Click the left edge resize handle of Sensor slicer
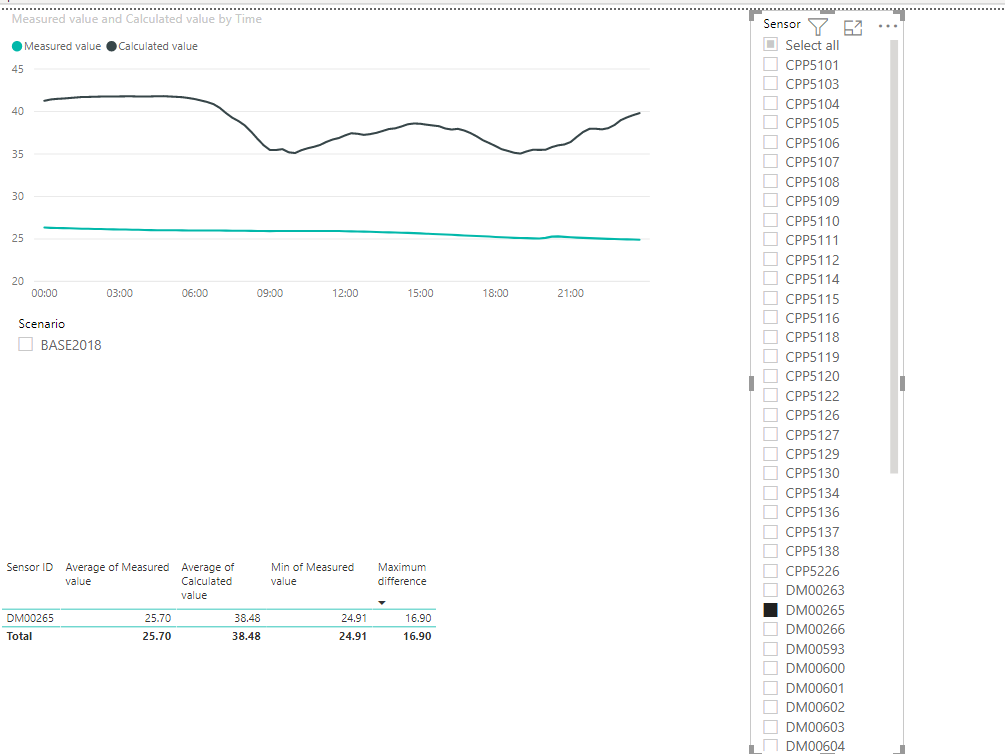 tap(751, 383)
